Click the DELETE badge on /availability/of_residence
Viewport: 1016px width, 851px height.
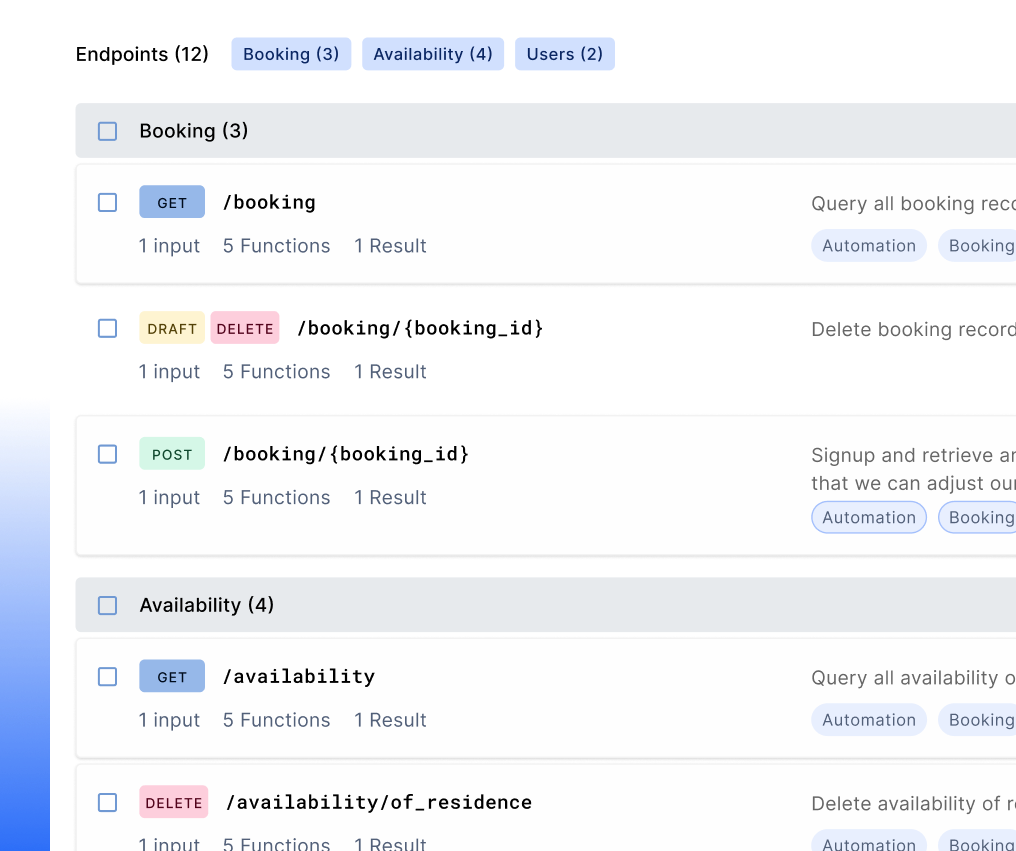click(173, 802)
